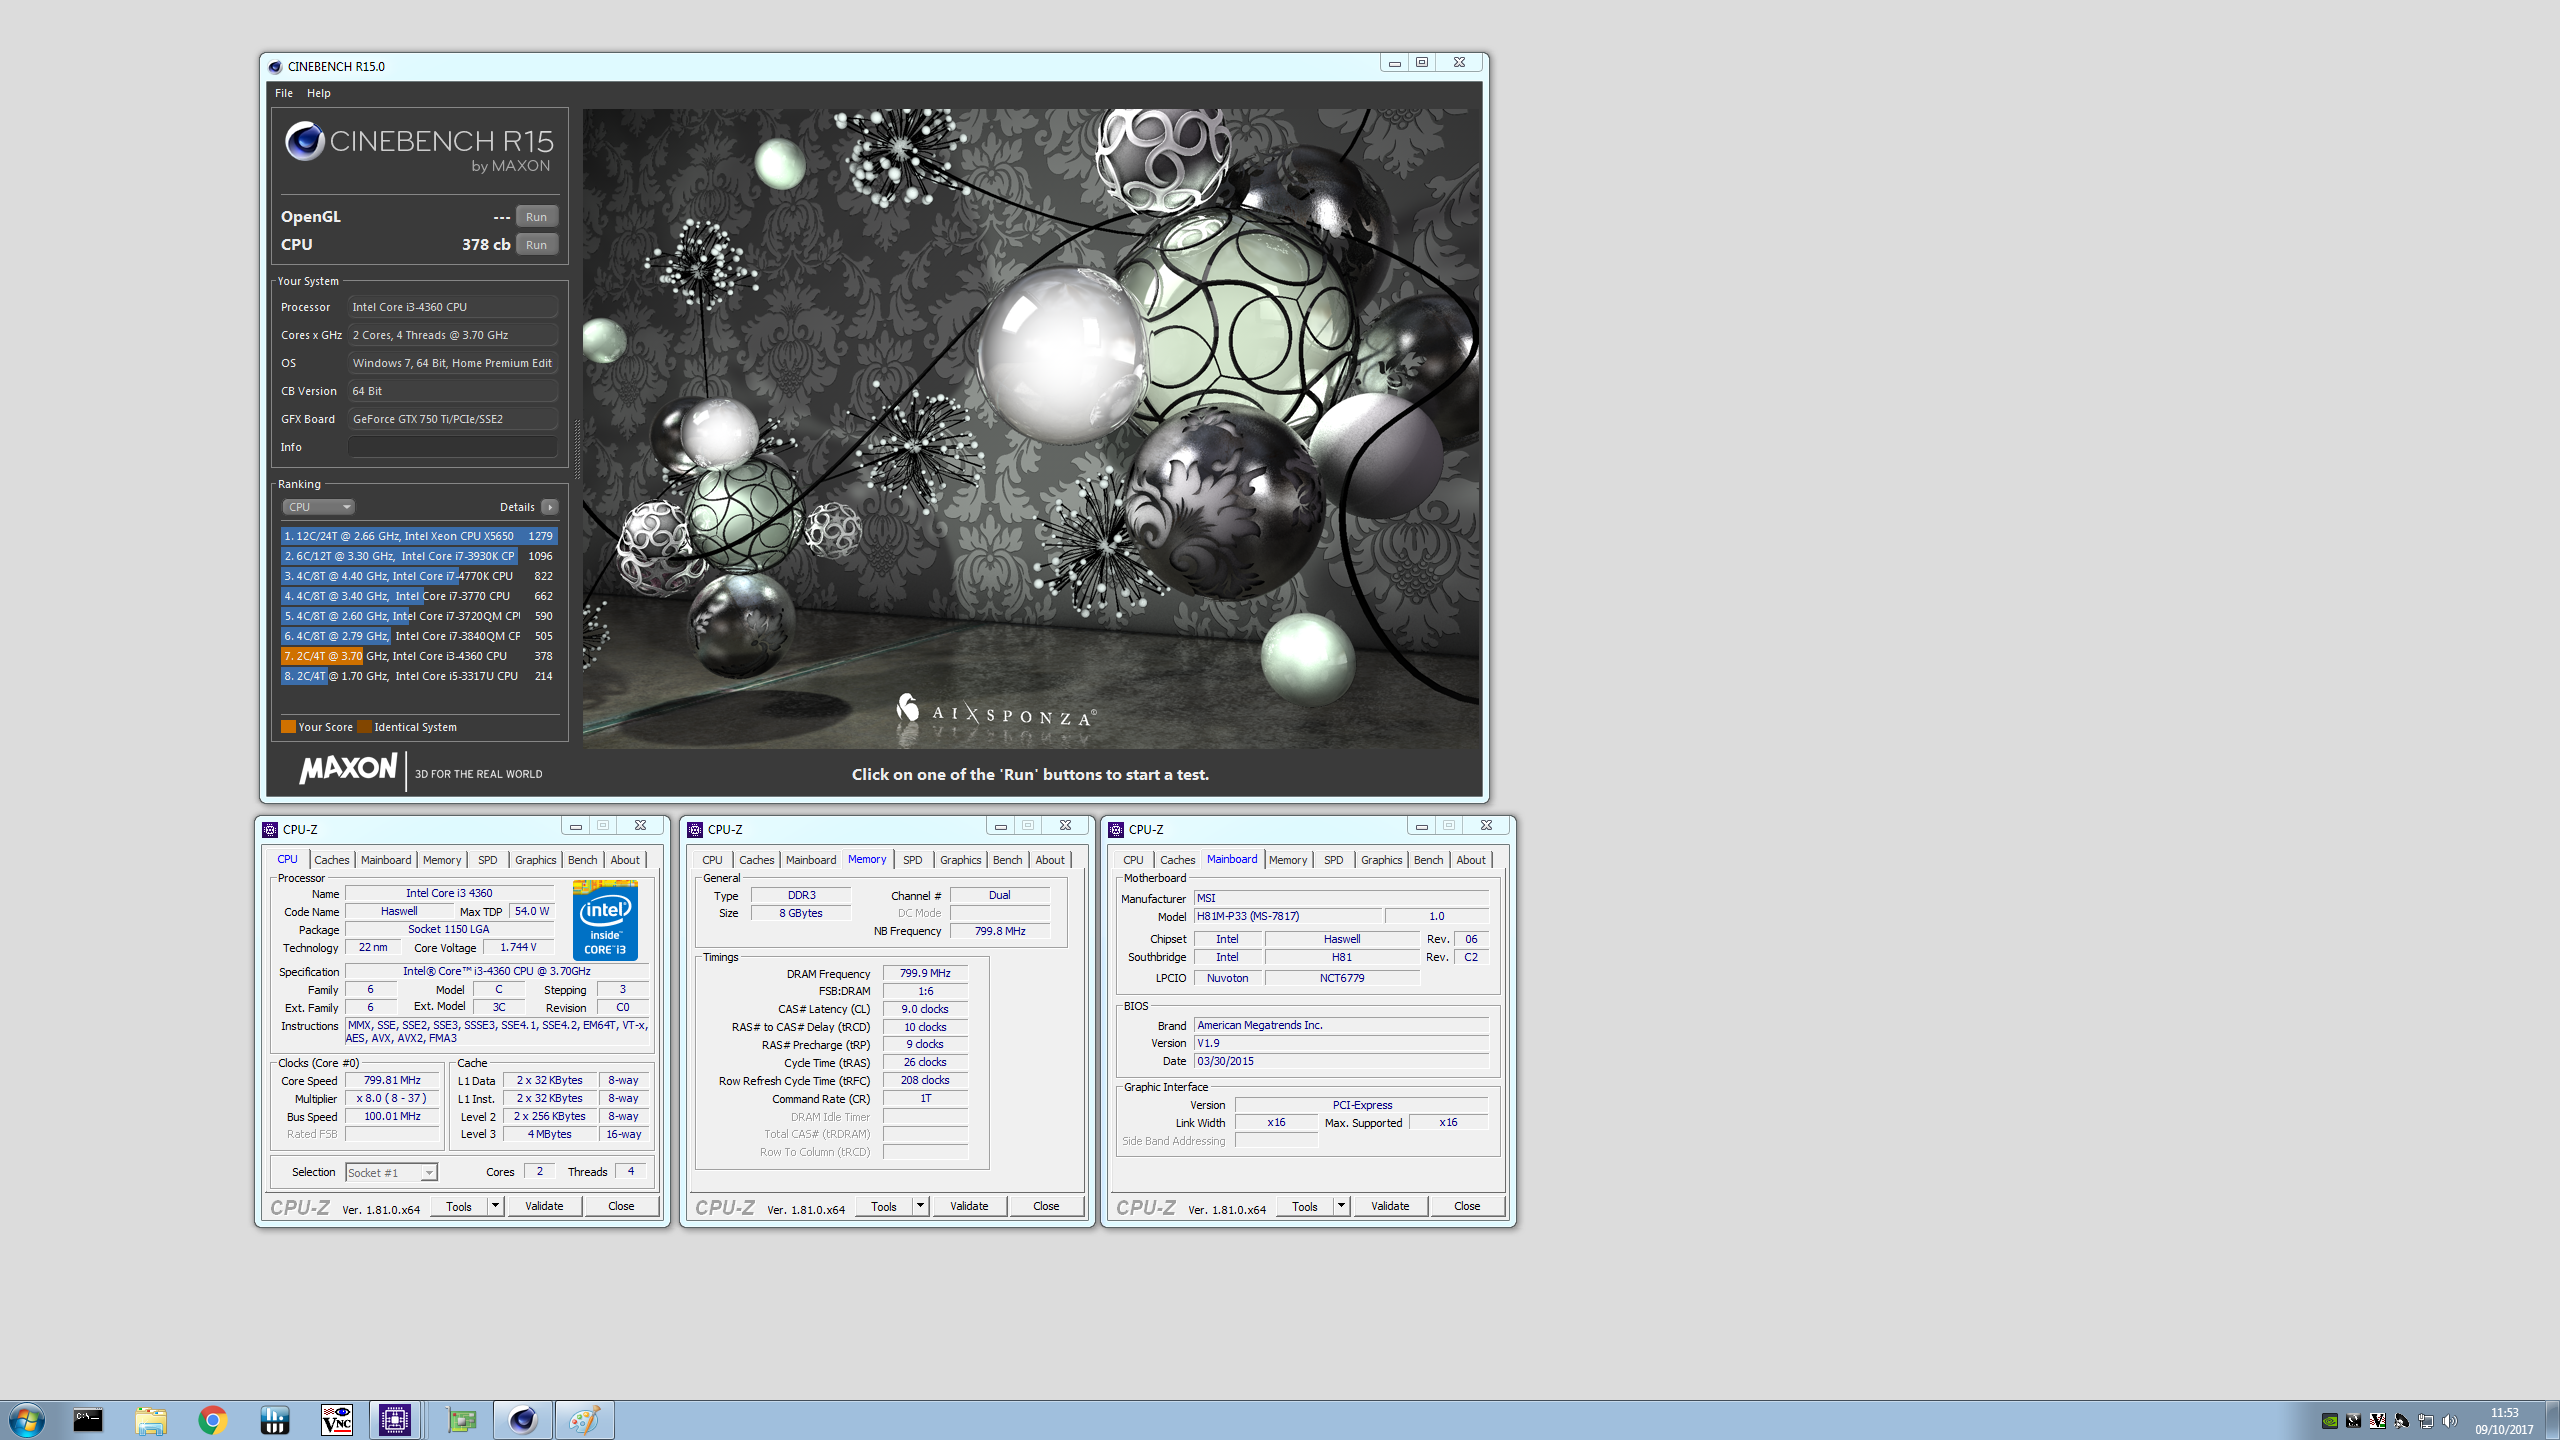
Task: Open Paint from the taskbar palette icon
Action: tap(585, 1420)
